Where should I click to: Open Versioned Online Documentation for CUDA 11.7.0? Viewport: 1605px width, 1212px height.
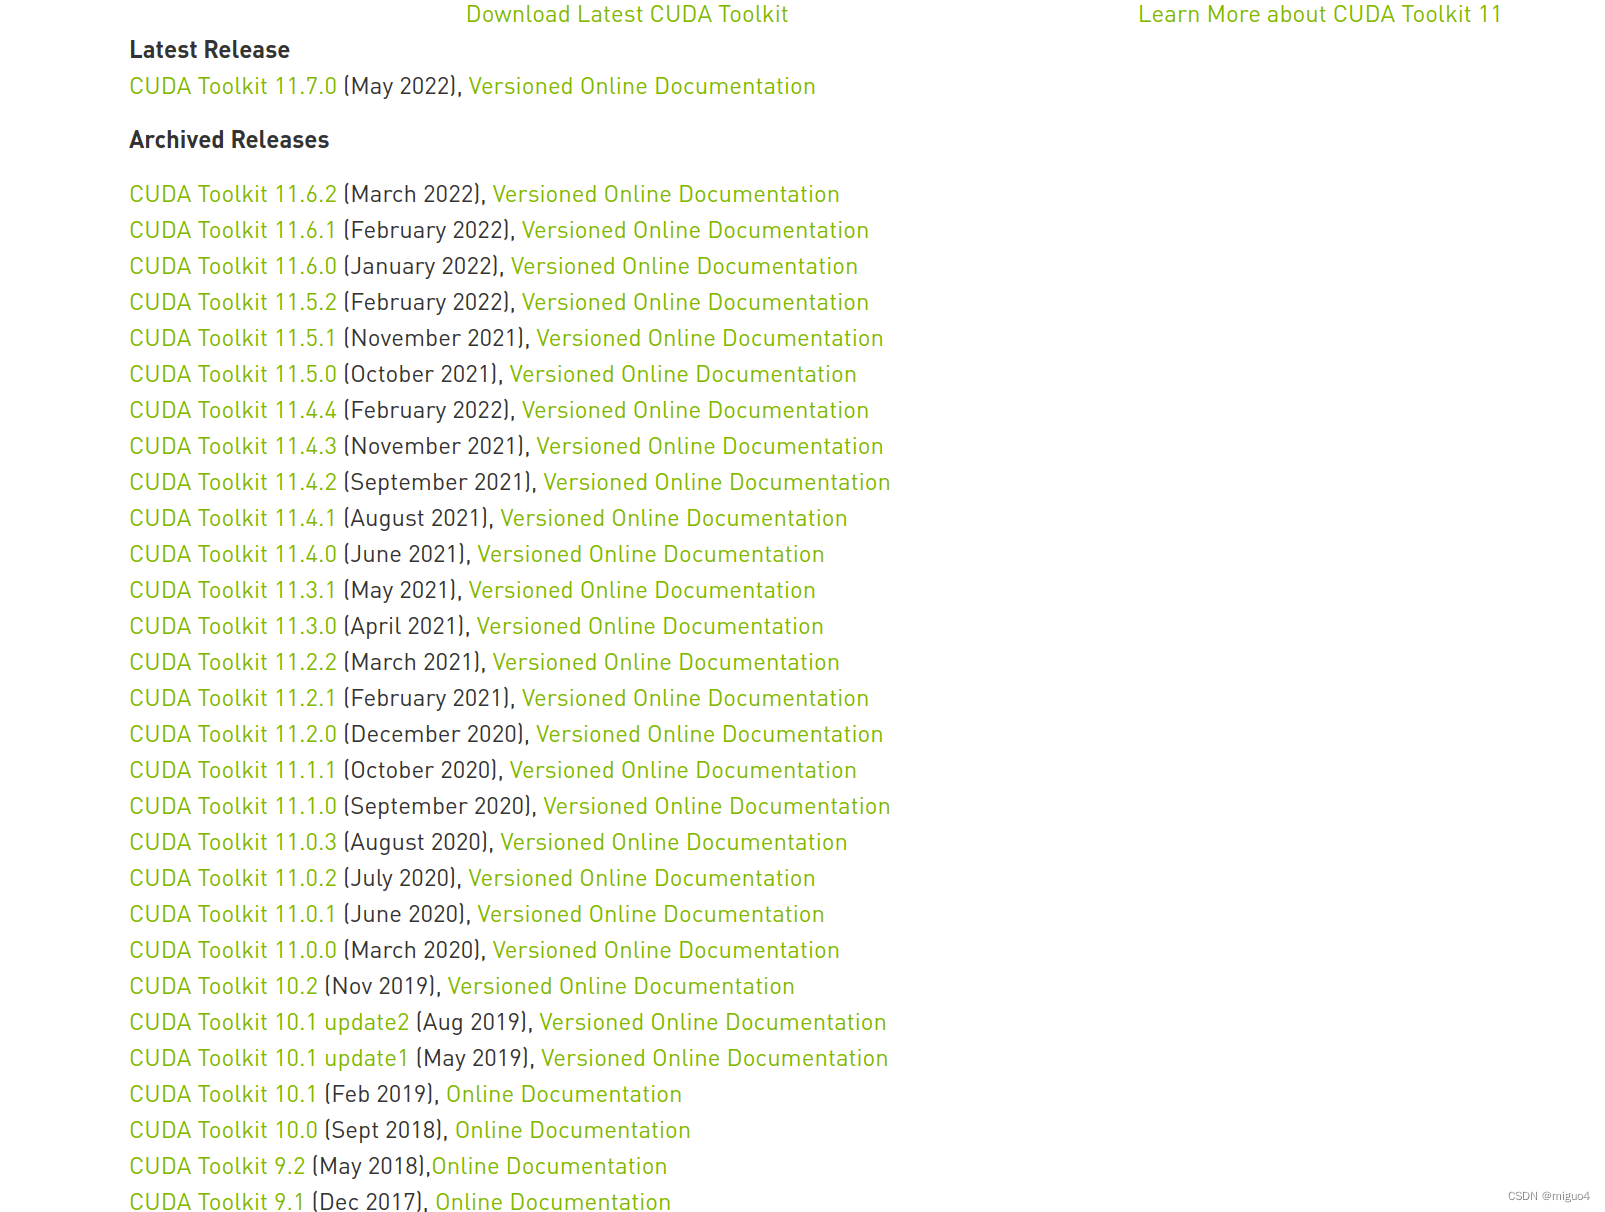(x=642, y=86)
